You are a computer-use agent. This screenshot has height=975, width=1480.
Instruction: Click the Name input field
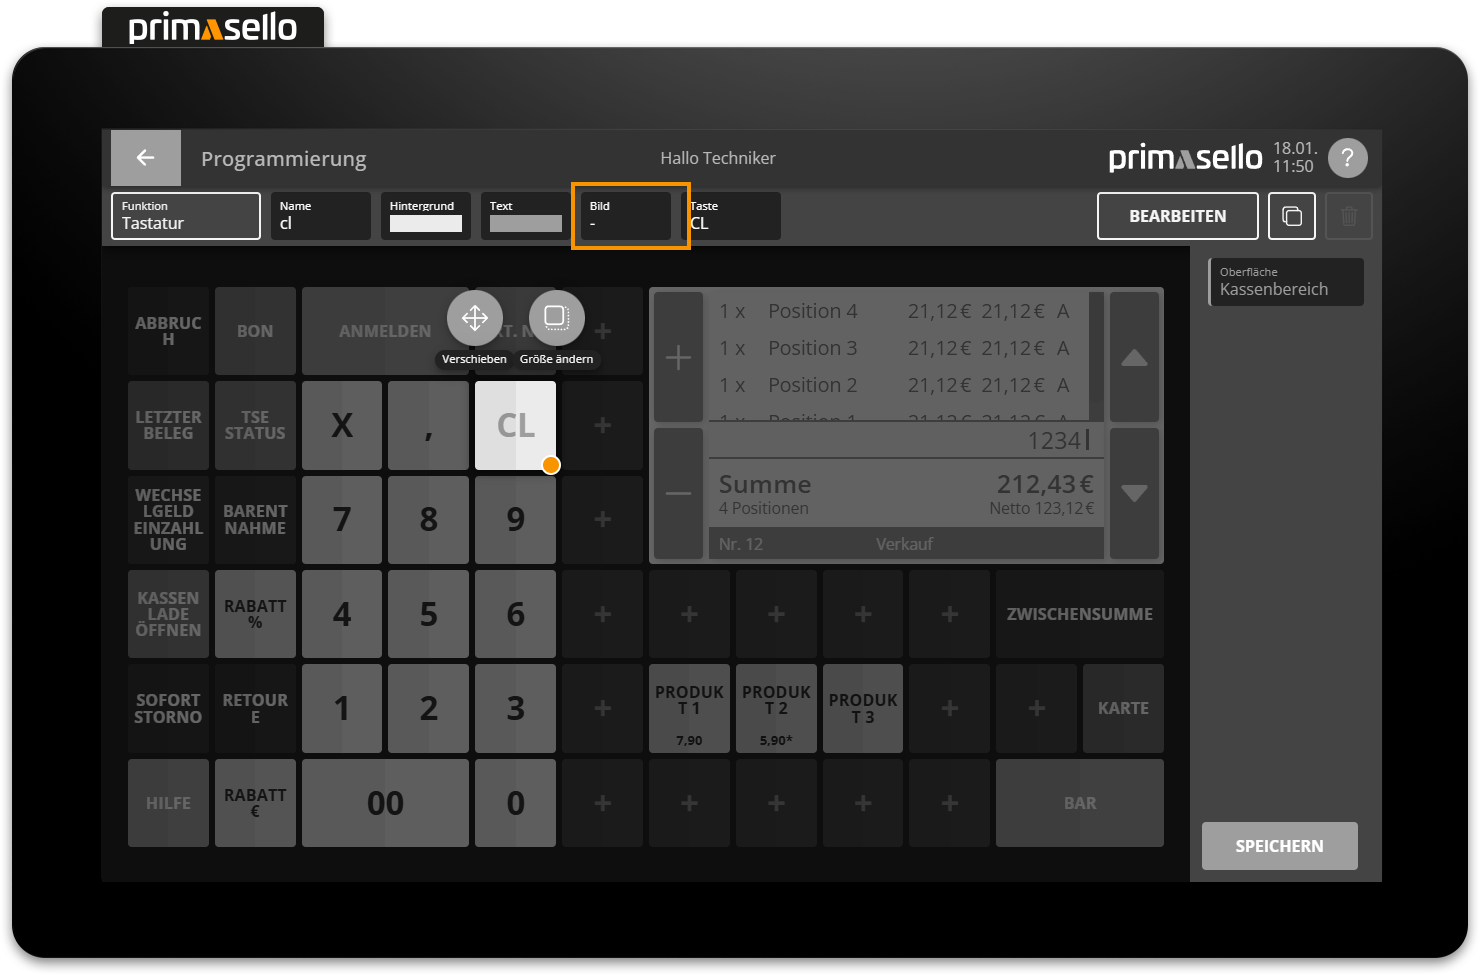pos(320,216)
